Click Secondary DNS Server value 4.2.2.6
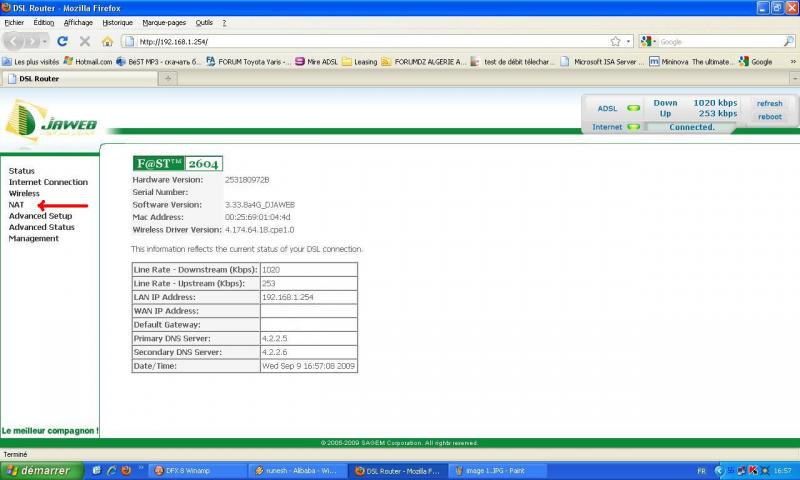 [x=274, y=352]
